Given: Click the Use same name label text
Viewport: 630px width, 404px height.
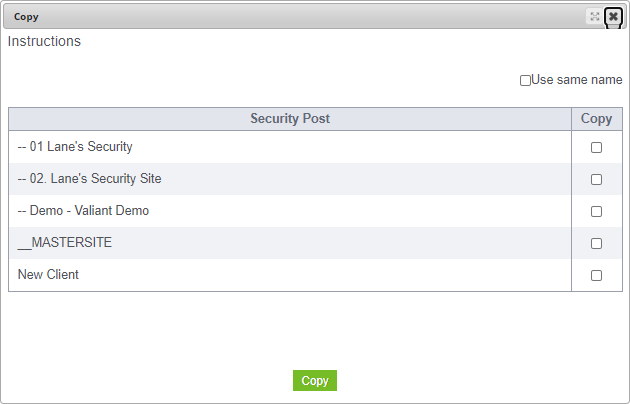Looking at the screenshot, I should pyautogui.click(x=577, y=80).
